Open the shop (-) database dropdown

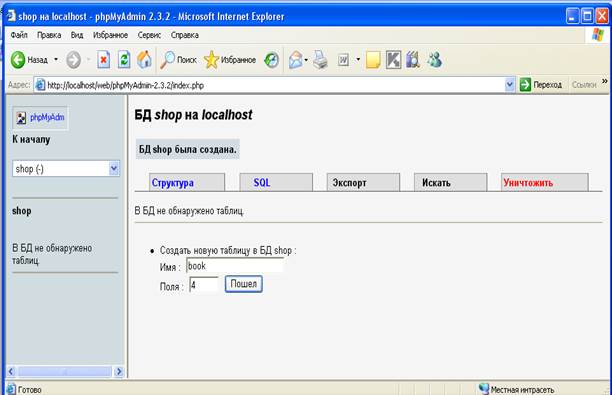click(x=114, y=169)
